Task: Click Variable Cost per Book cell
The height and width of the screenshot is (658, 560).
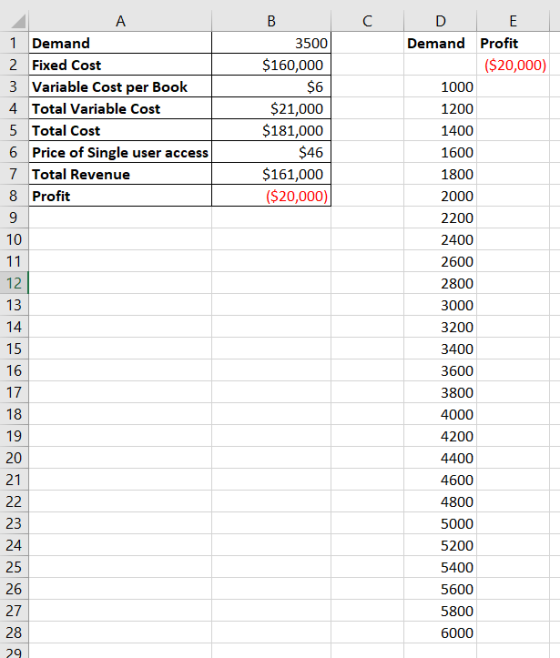Action: [x=120, y=86]
